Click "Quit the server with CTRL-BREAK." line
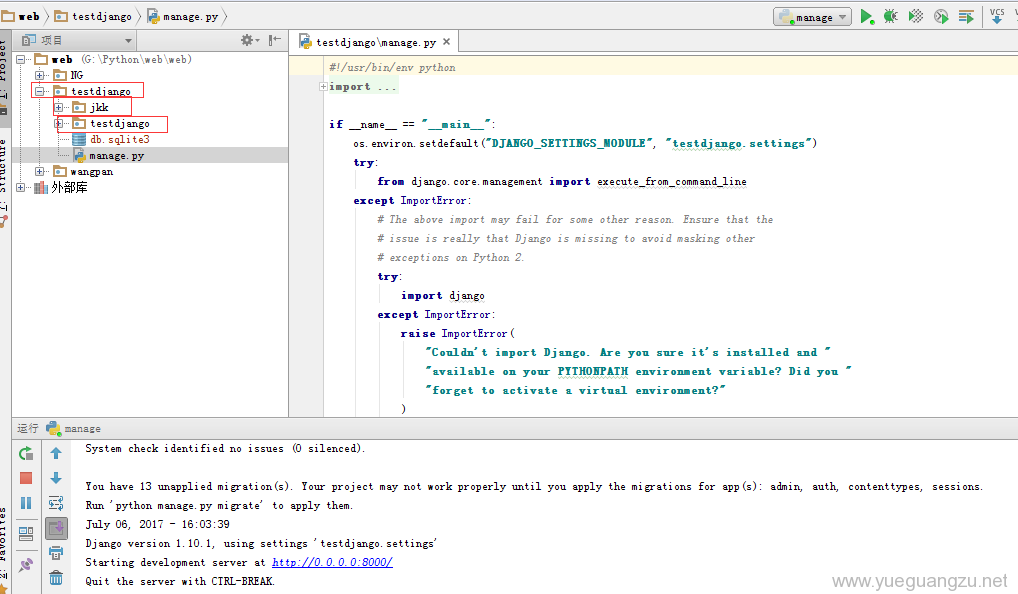Screen dimensions: 1018x594 pyautogui.click(x=180, y=581)
